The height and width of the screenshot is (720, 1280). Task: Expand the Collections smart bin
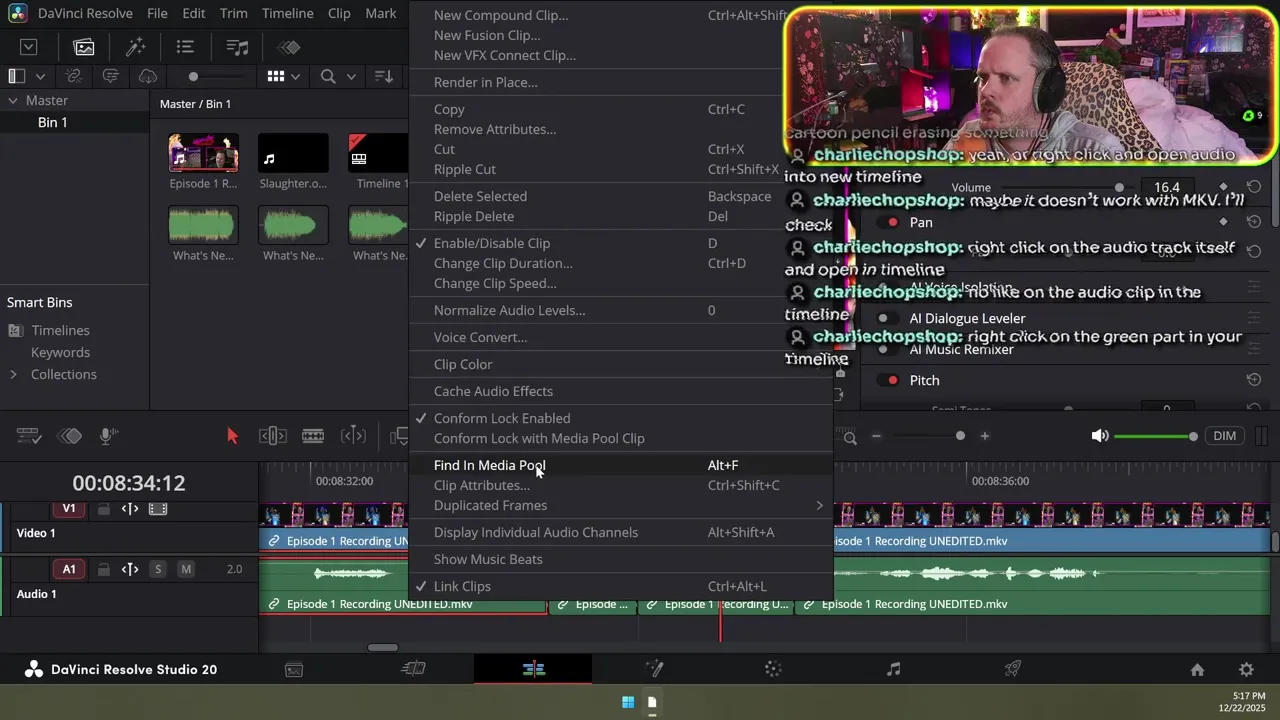point(13,374)
